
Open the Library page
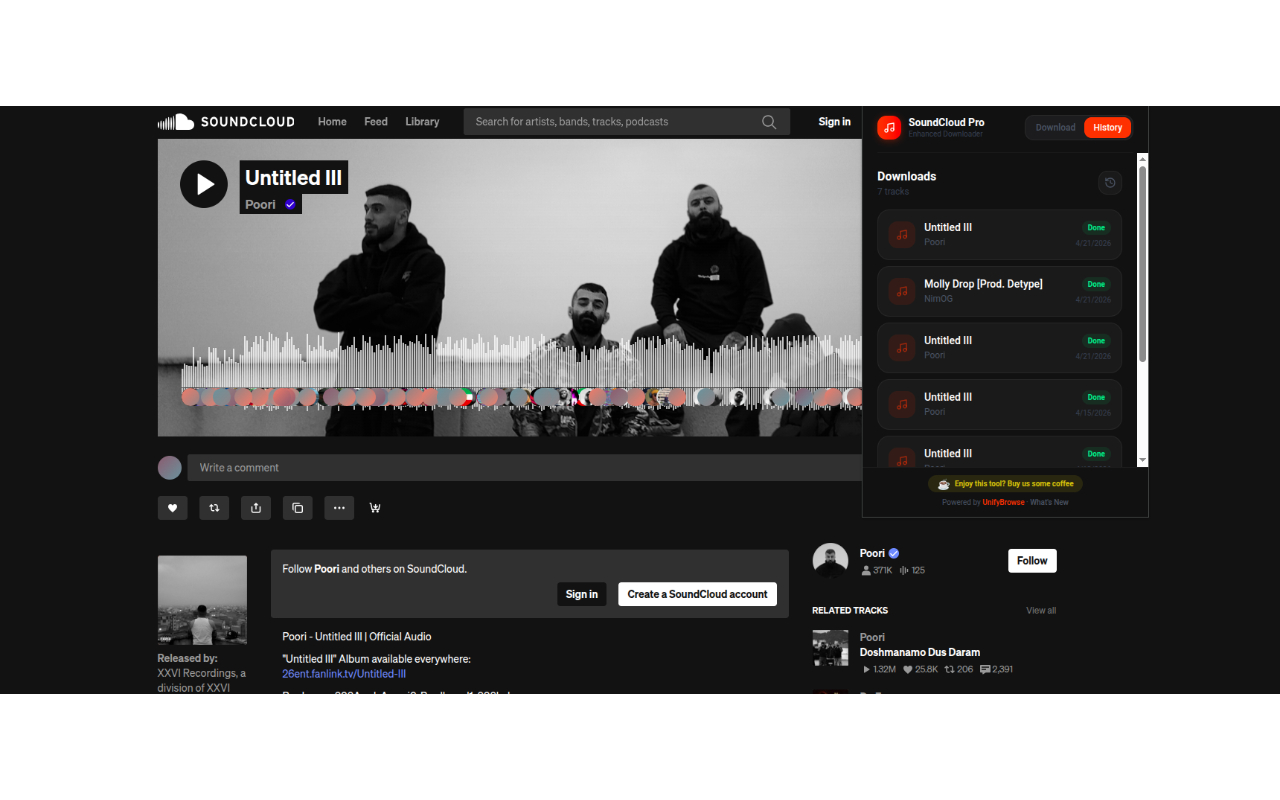(422, 122)
